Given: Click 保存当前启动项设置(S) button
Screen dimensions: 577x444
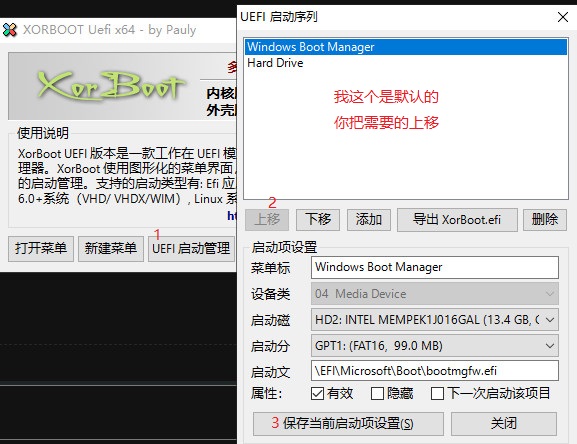Looking at the screenshot, I should 348,423.
